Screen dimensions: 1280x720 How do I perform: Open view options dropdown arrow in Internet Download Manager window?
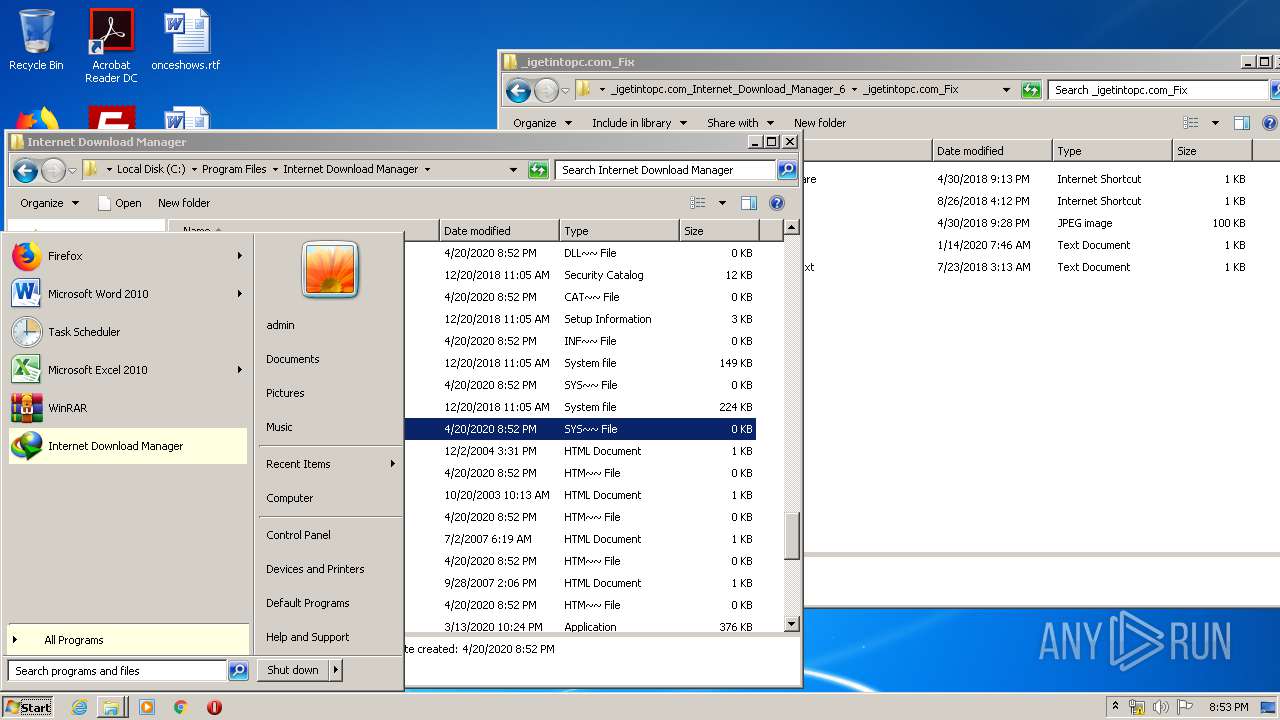722,203
